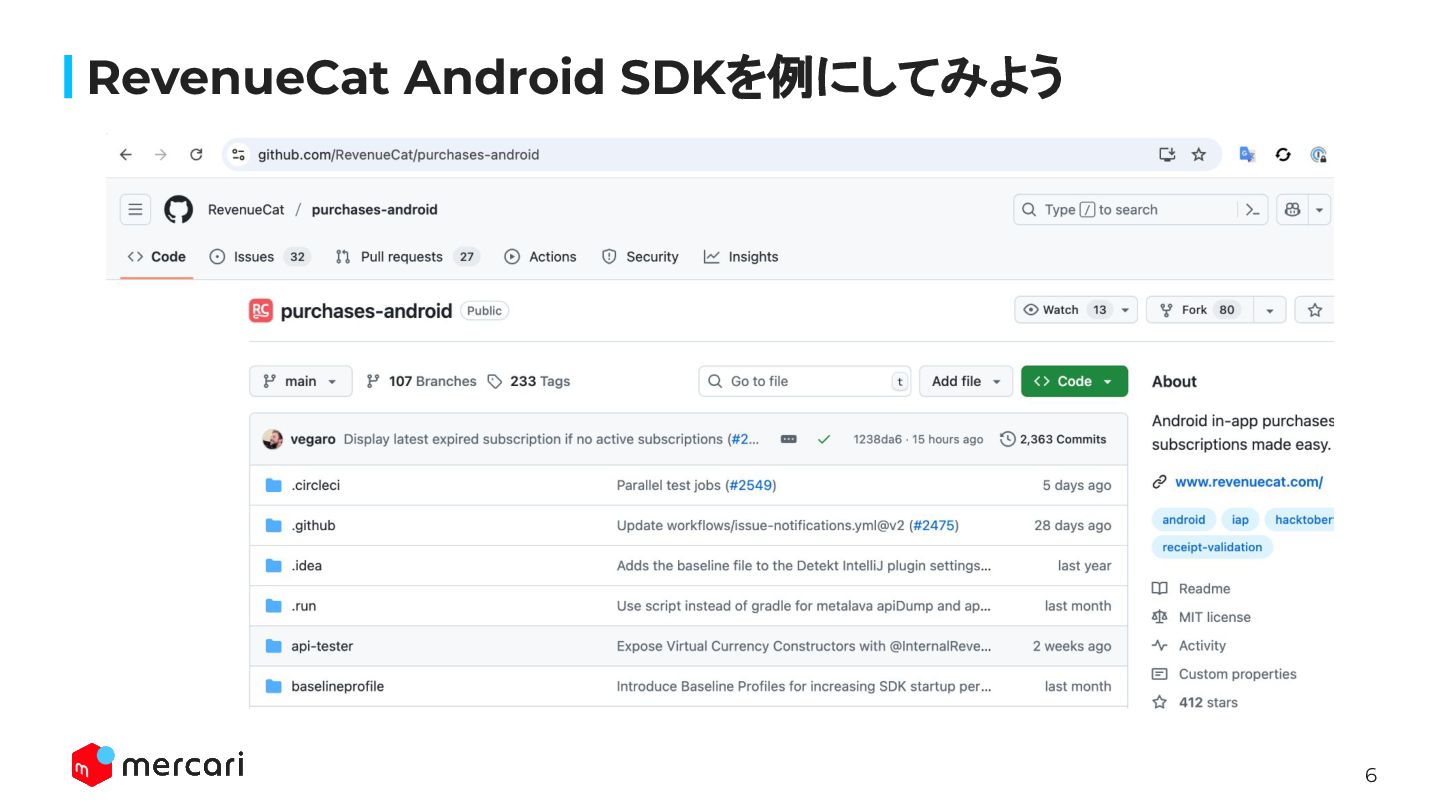Expand the dropdown arrow next to Fork
The width and height of the screenshot is (1440, 810).
1269,310
